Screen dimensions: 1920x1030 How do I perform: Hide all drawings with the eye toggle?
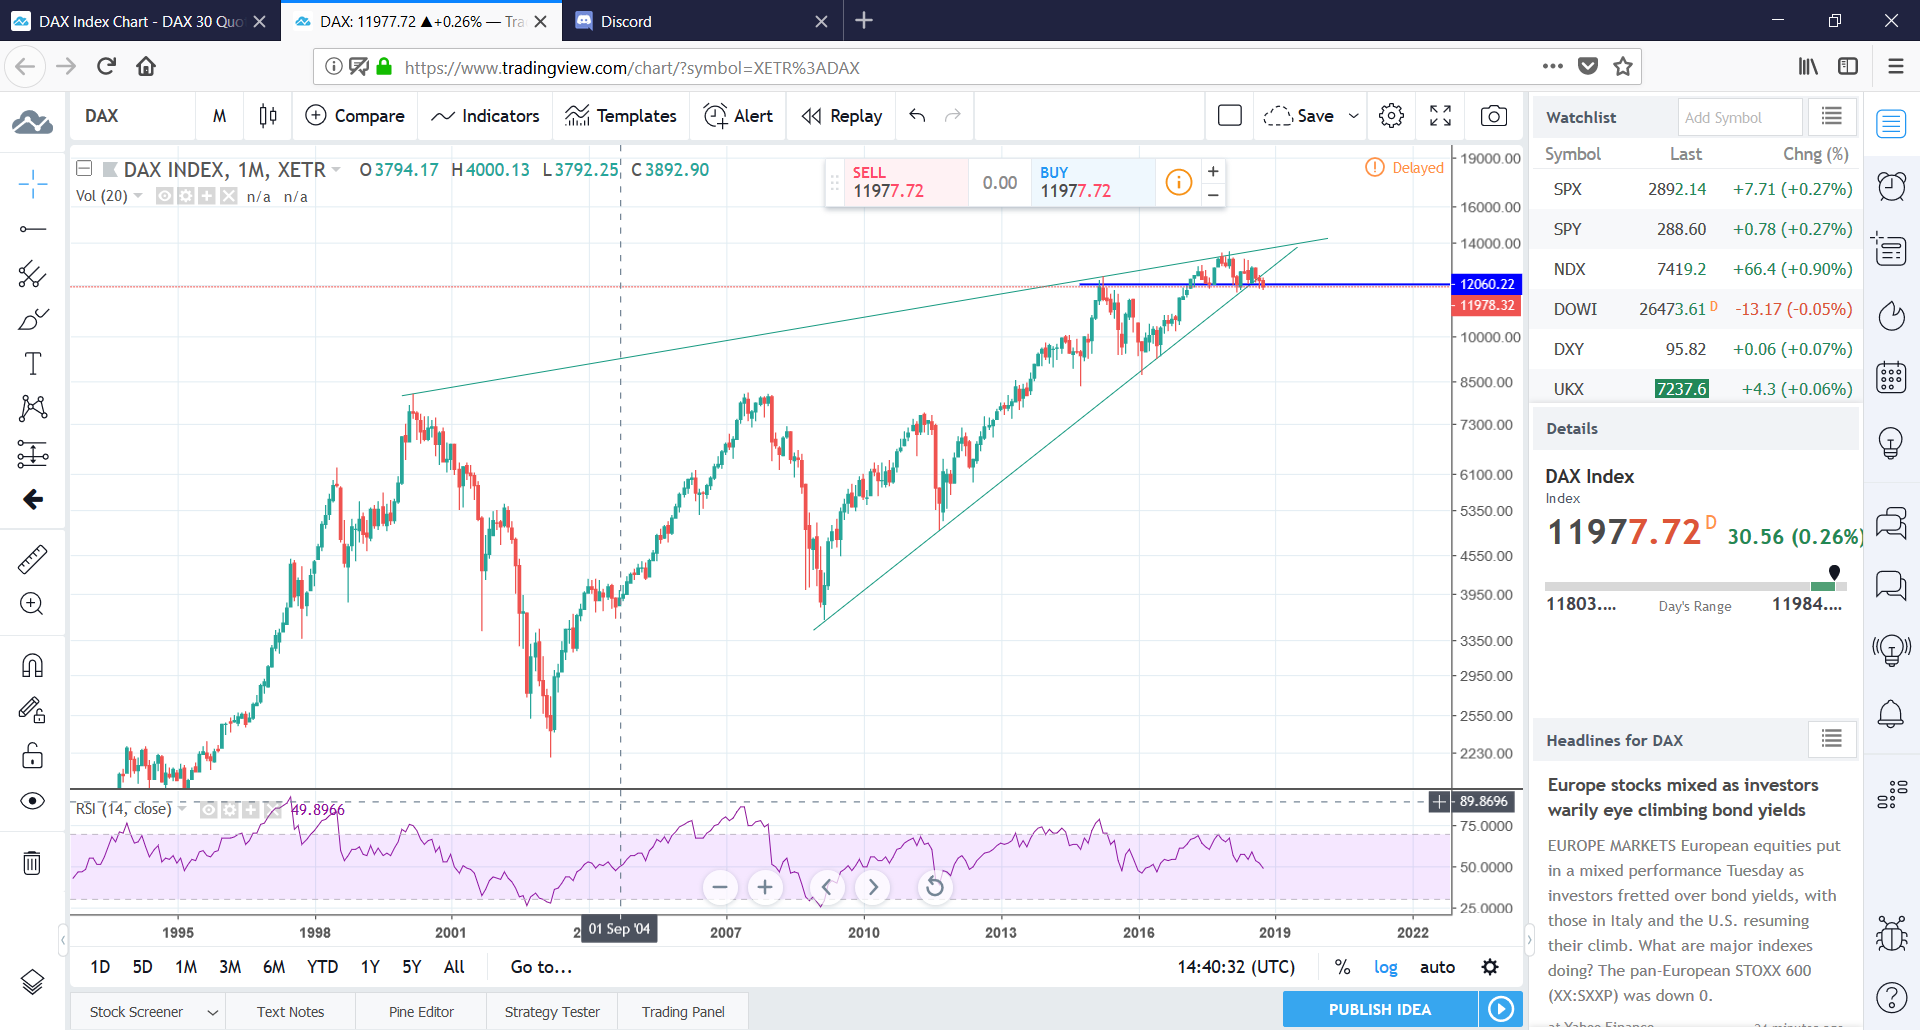tap(33, 800)
